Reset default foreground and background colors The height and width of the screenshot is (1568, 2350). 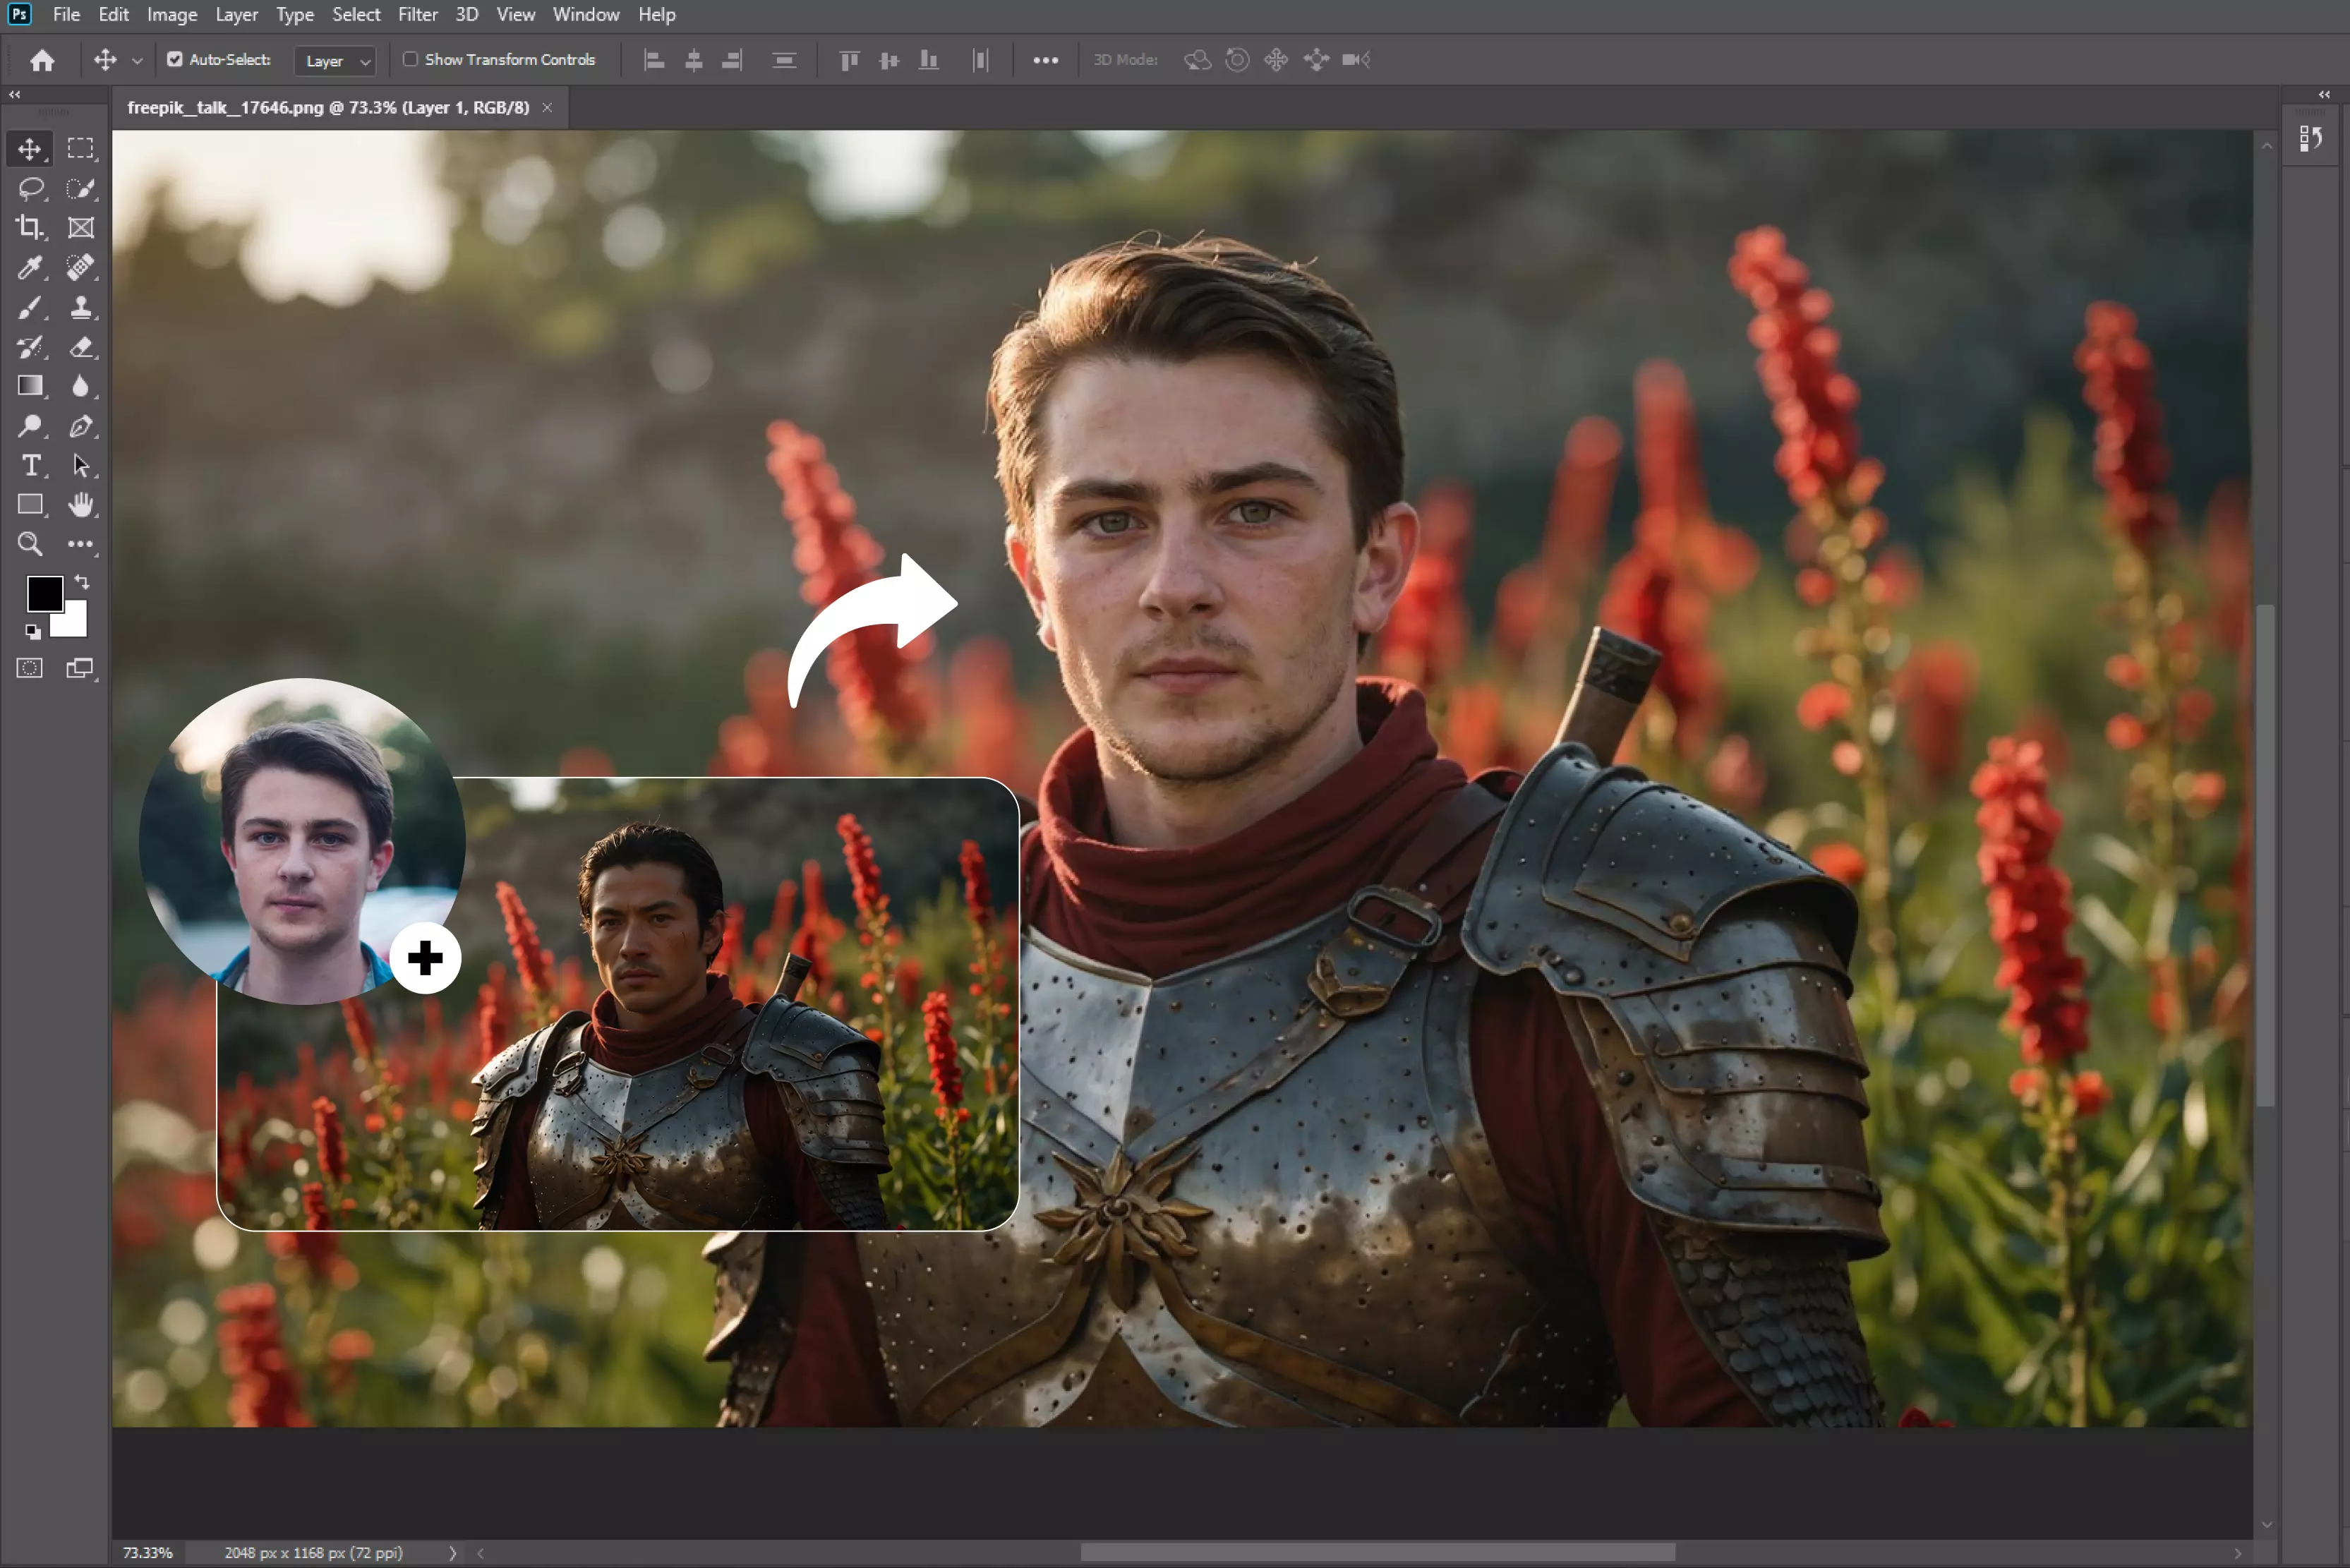click(x=32, y=631)
